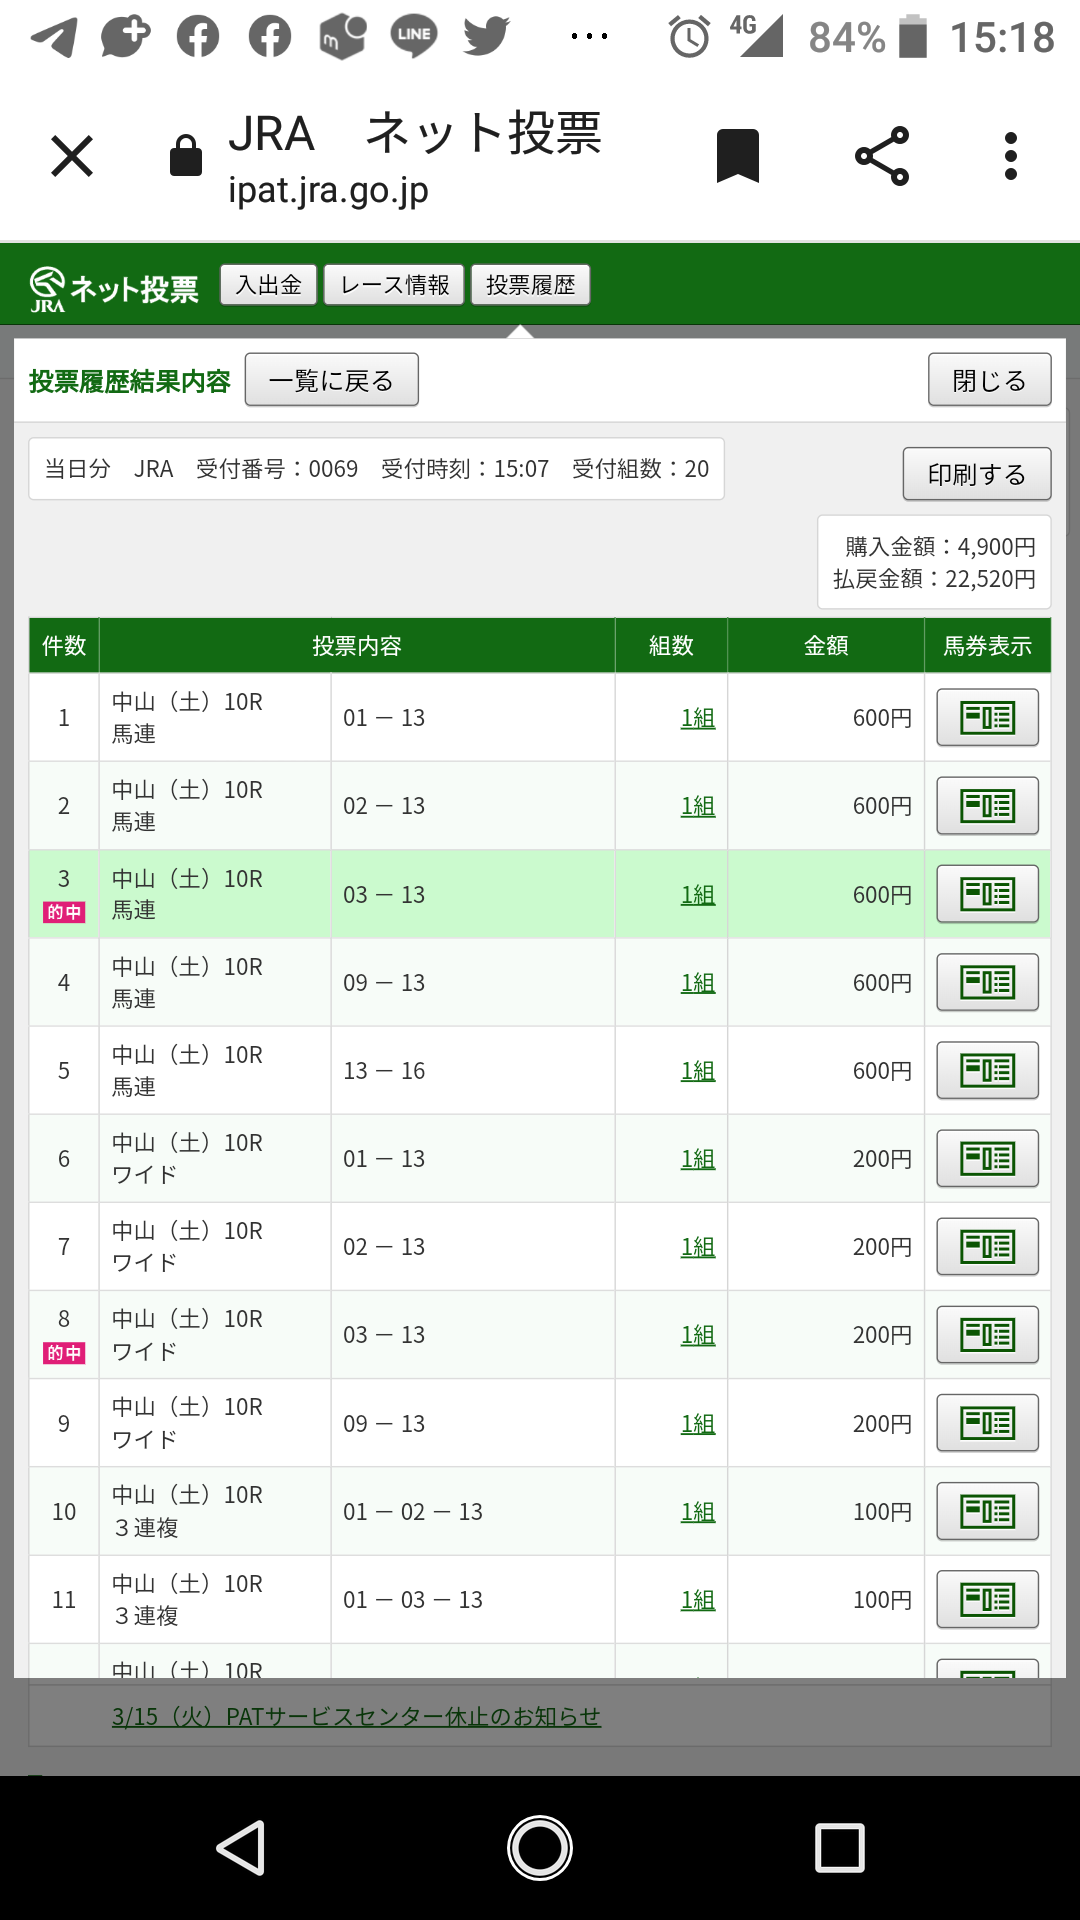The height and width of the screenshot is (1920, 1080).
Task: Show betting ticket for winning row 3
Action: click(987, 894)
